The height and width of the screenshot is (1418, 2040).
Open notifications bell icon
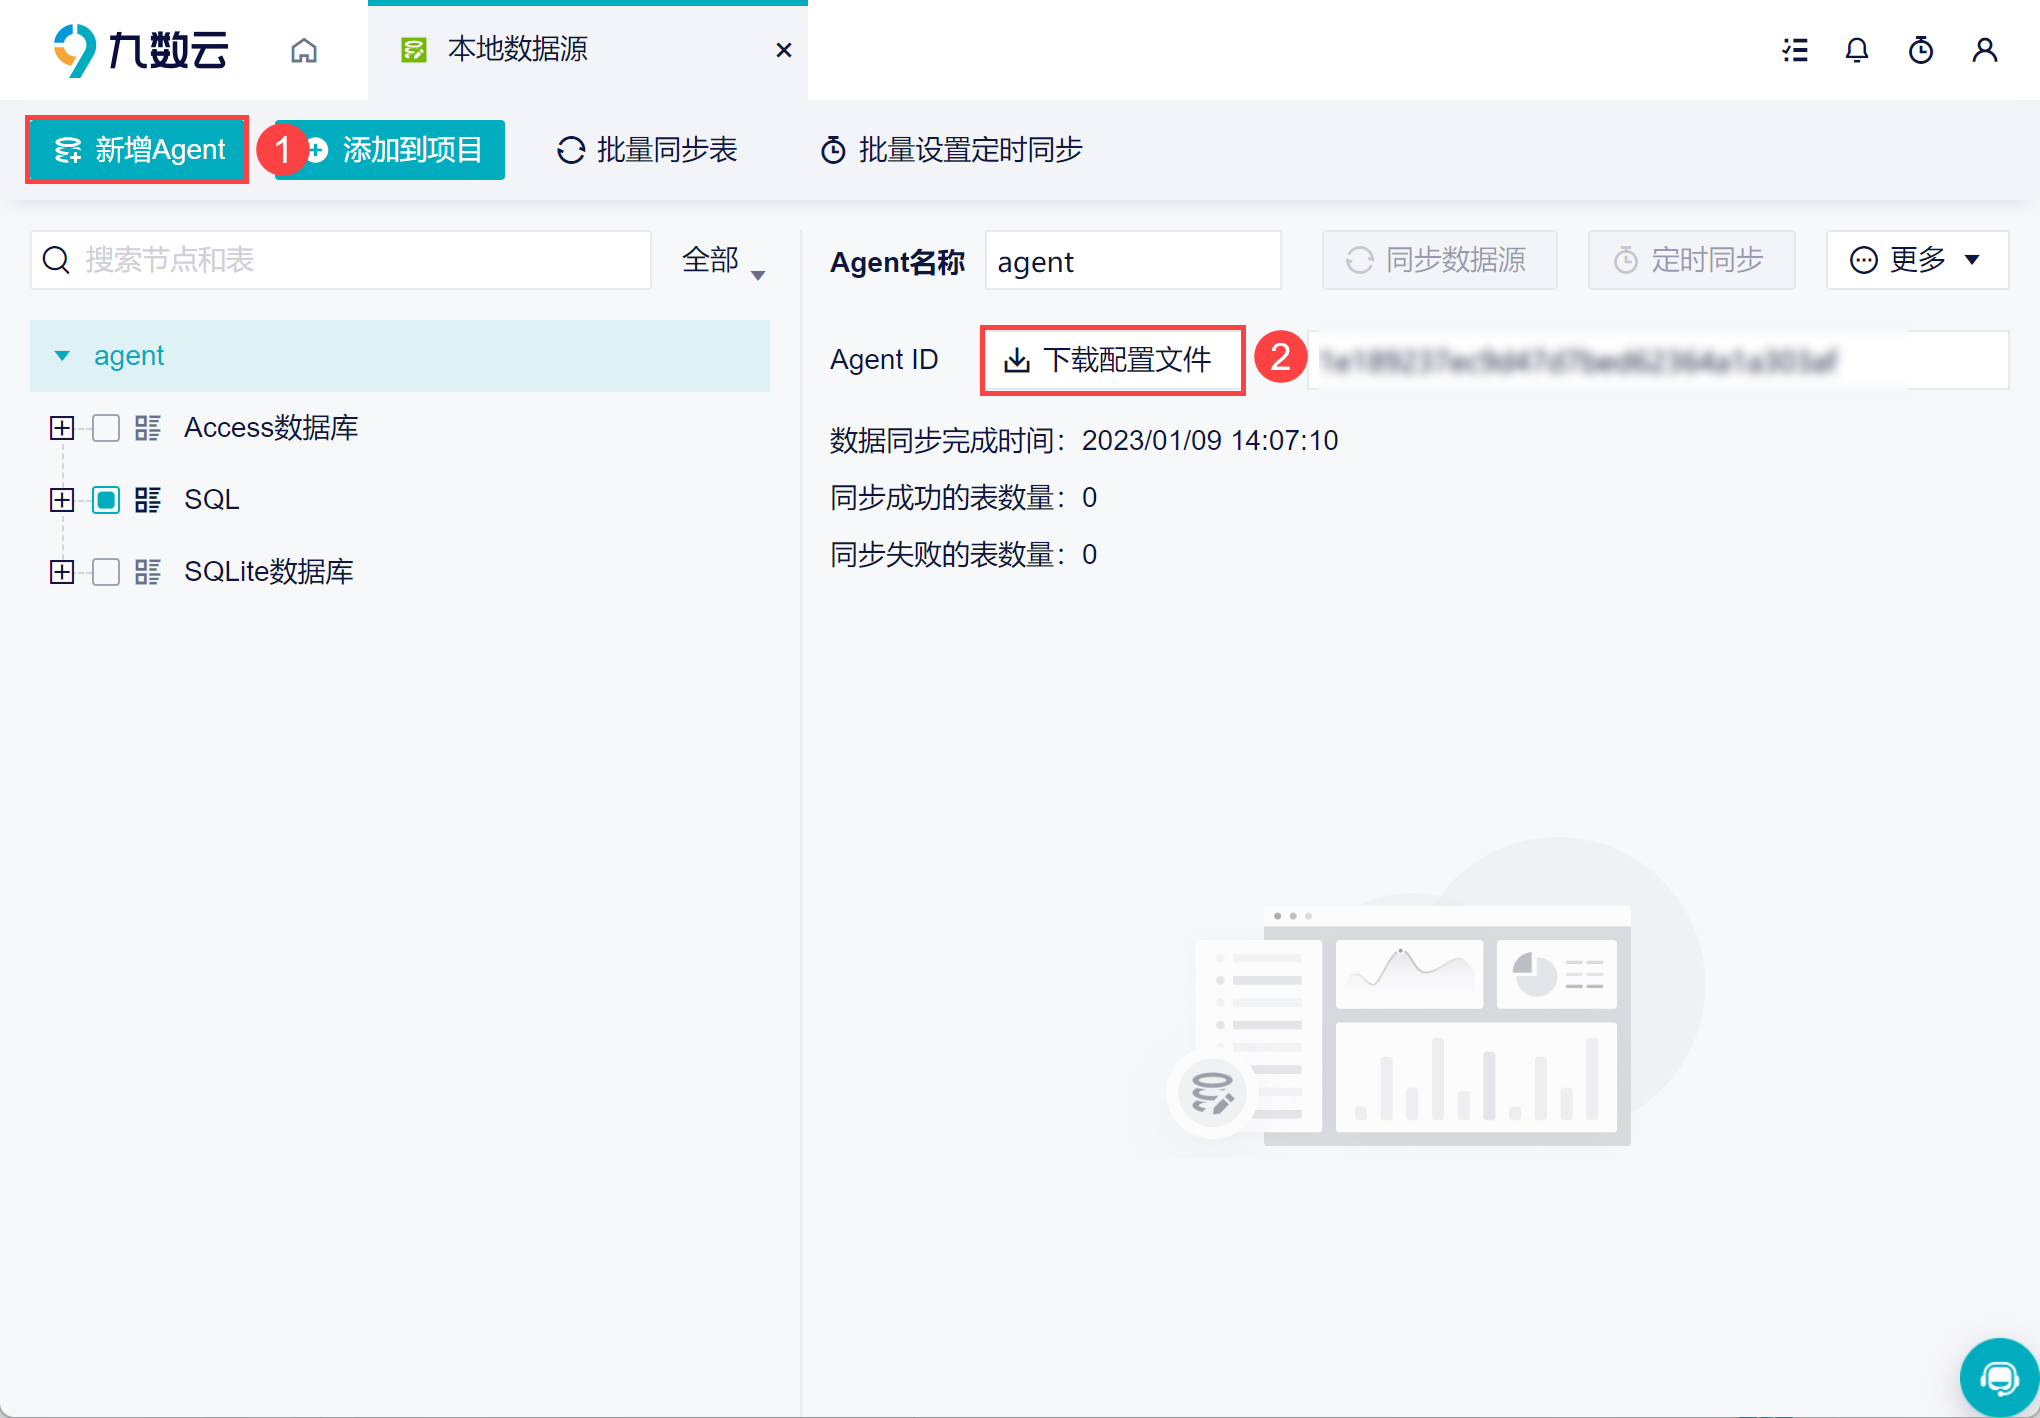[1857, 50]
